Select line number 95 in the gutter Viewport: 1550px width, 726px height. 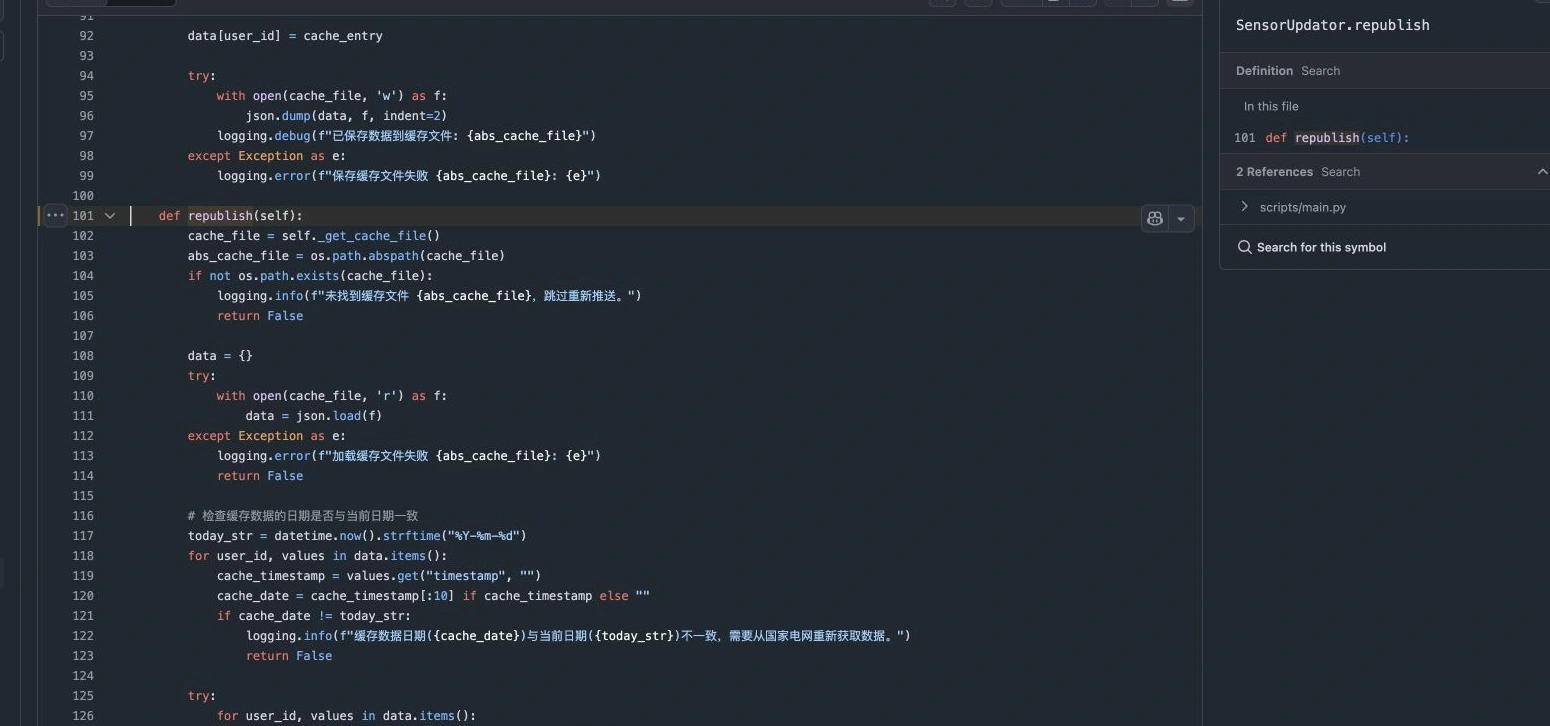tap(86, 95)
